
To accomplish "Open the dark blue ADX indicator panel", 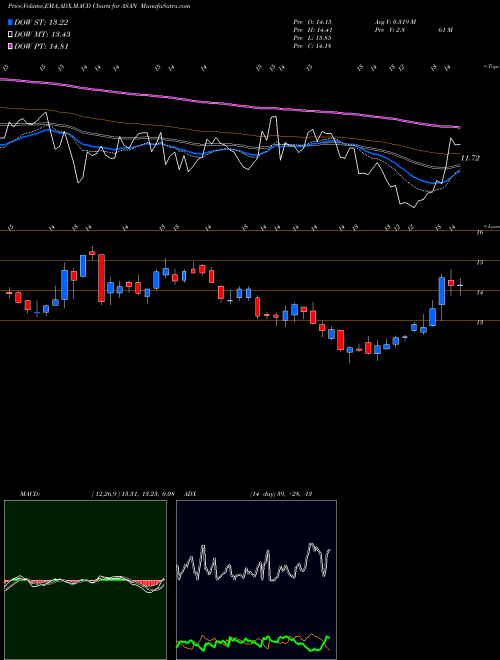I will pos(256,580).
